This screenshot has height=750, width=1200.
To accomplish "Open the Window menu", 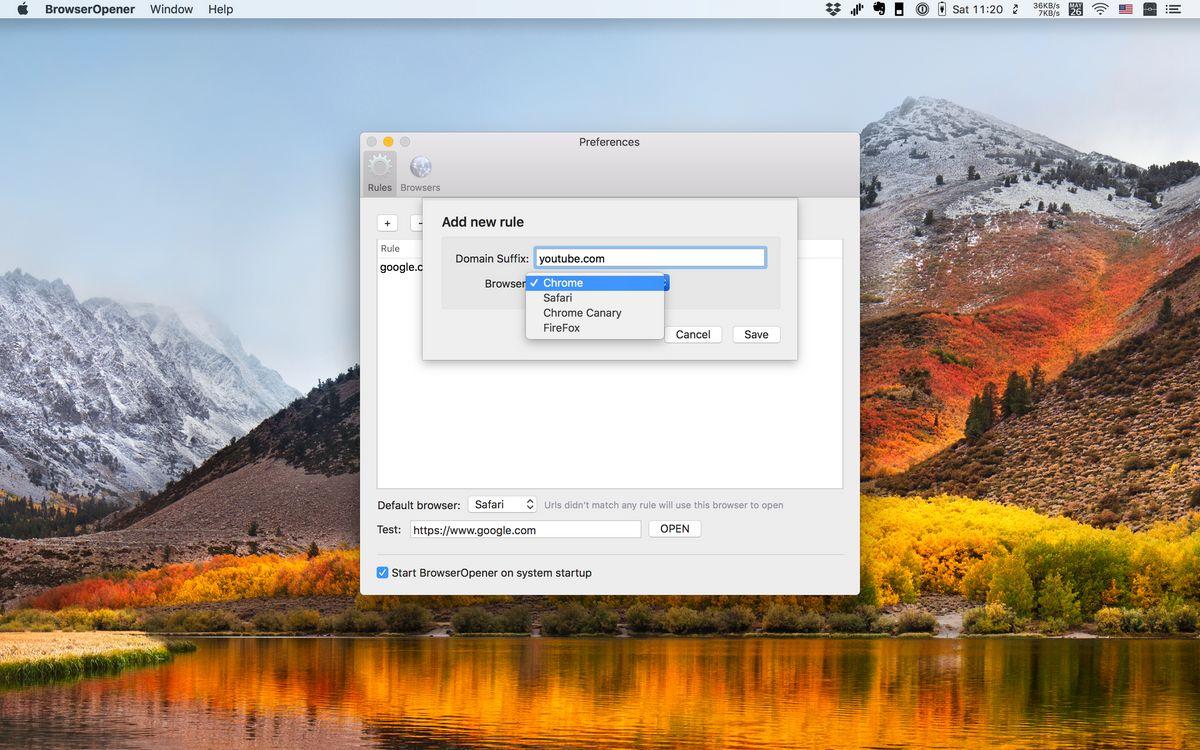I will click(x=171, y=9).
